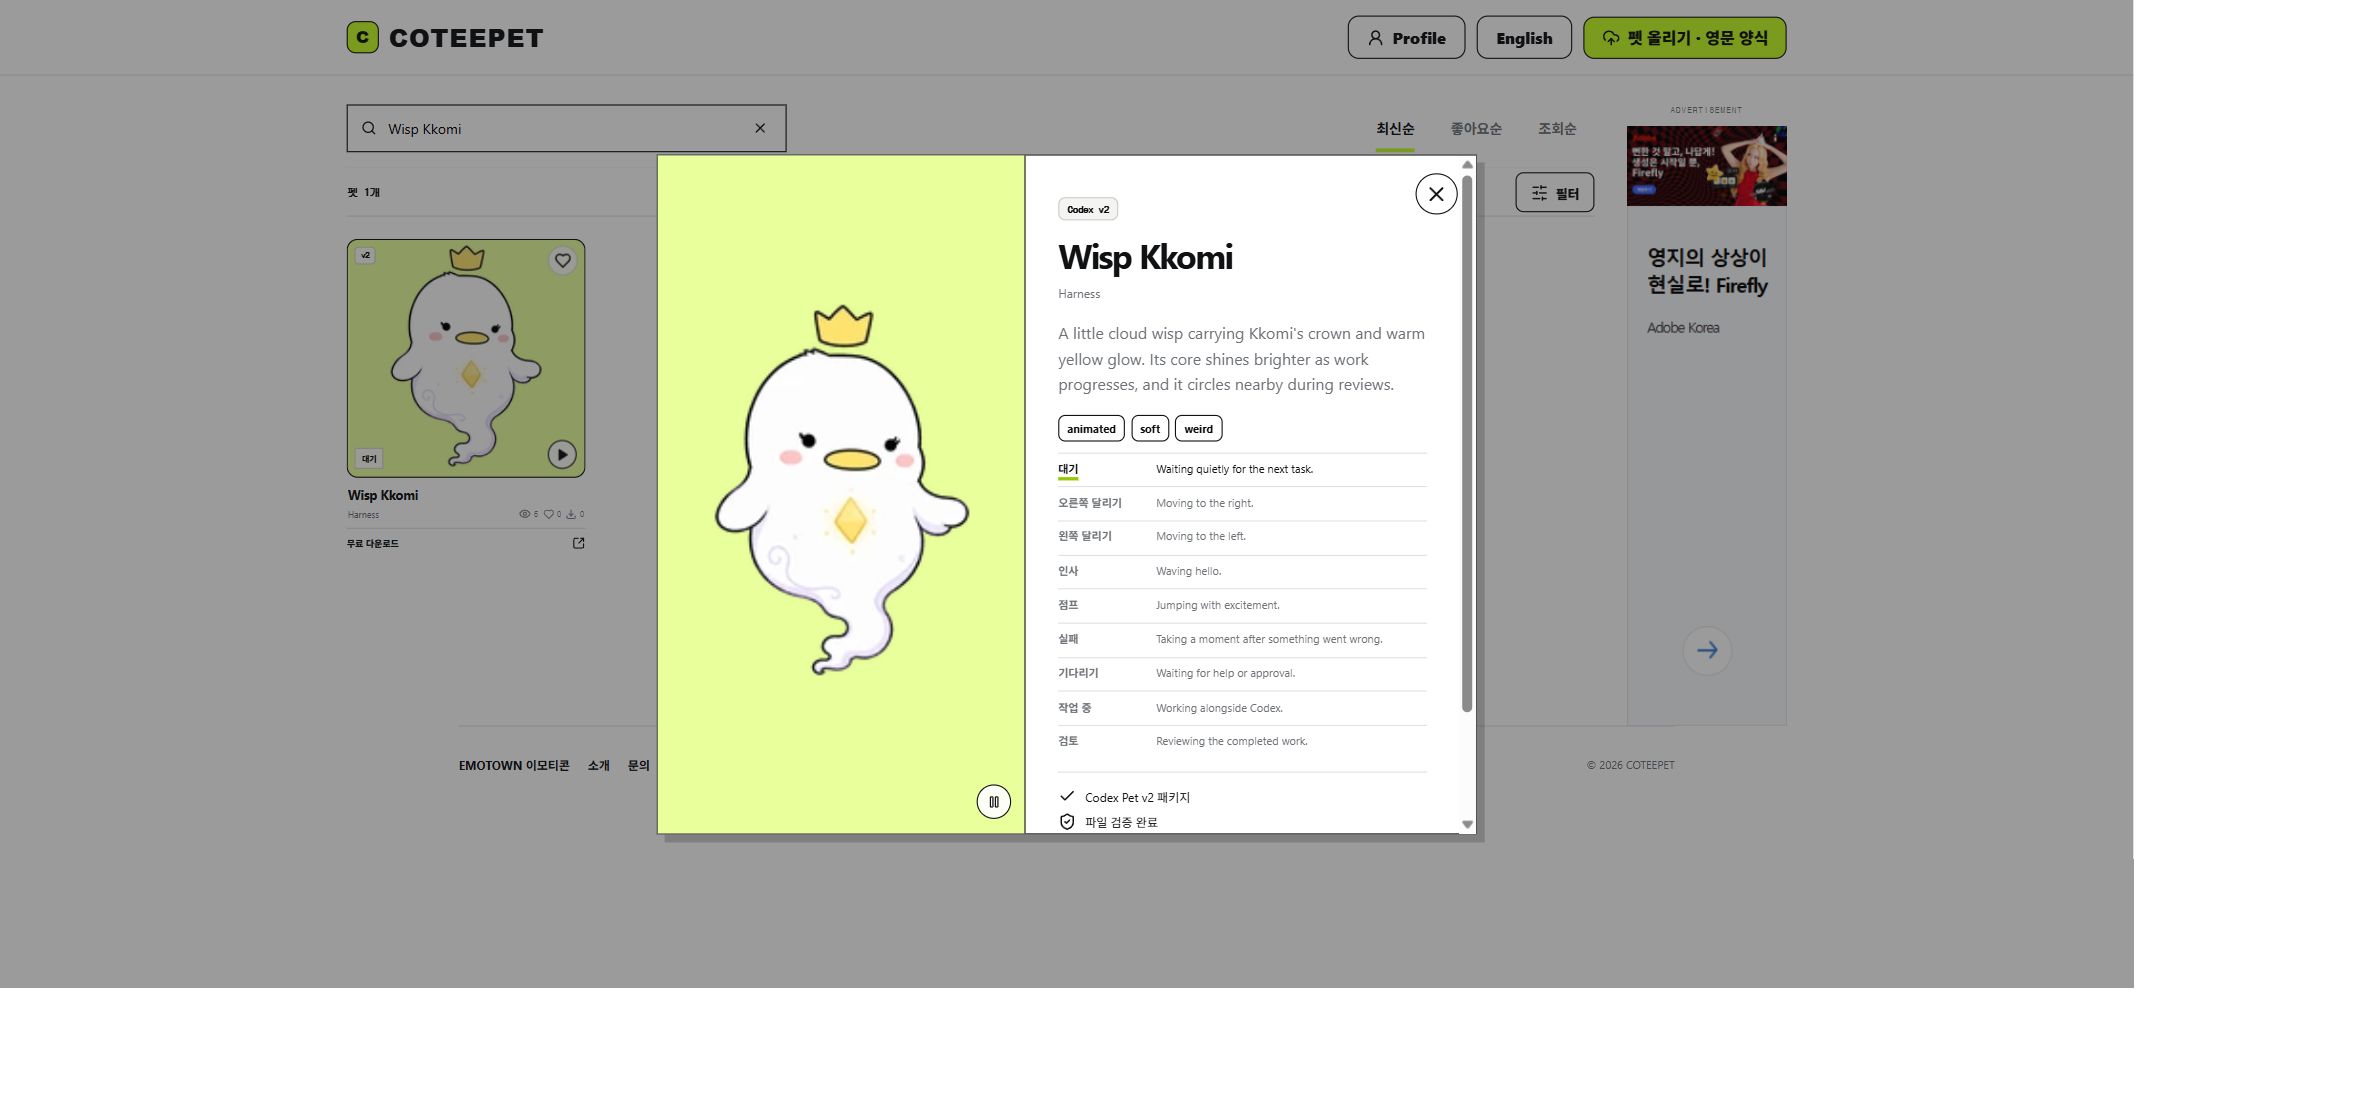
Task: Click the modal scrollbar up arrow
Action: pos(1467,164)
